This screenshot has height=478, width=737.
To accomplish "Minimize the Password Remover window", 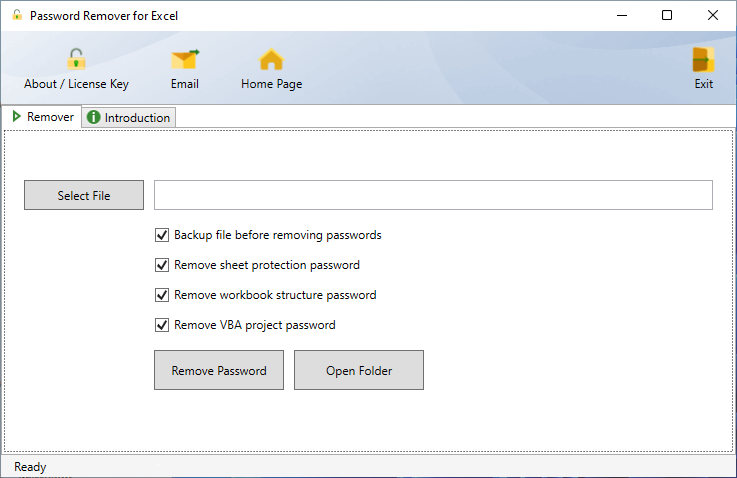I will point(622,16).
